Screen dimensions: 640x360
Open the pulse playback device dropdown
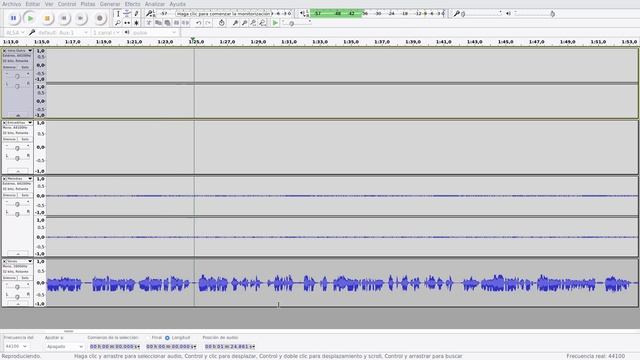[x=154, y=32]
